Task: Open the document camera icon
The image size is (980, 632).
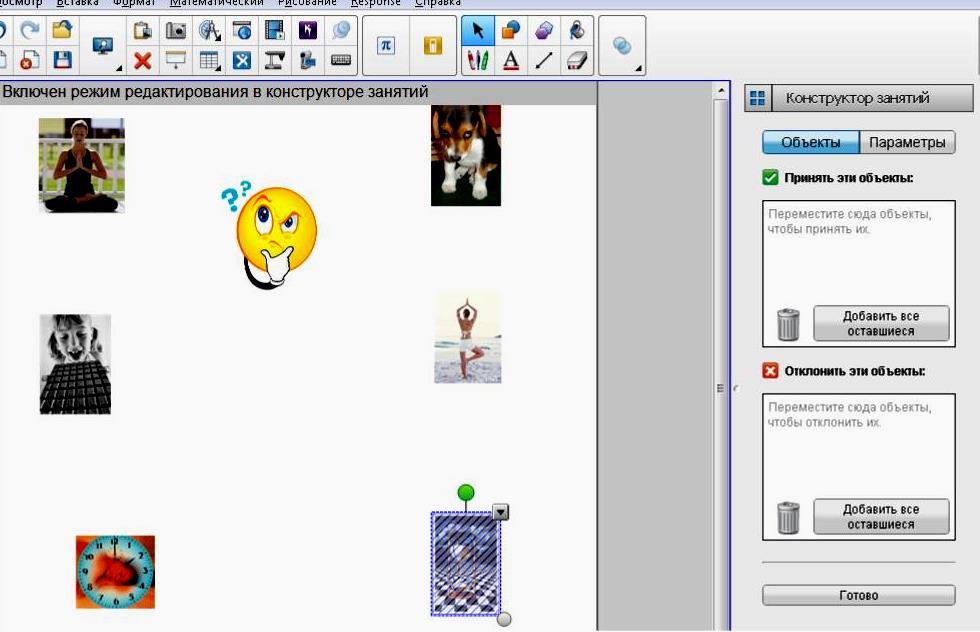Action: (x=274, y=61)
